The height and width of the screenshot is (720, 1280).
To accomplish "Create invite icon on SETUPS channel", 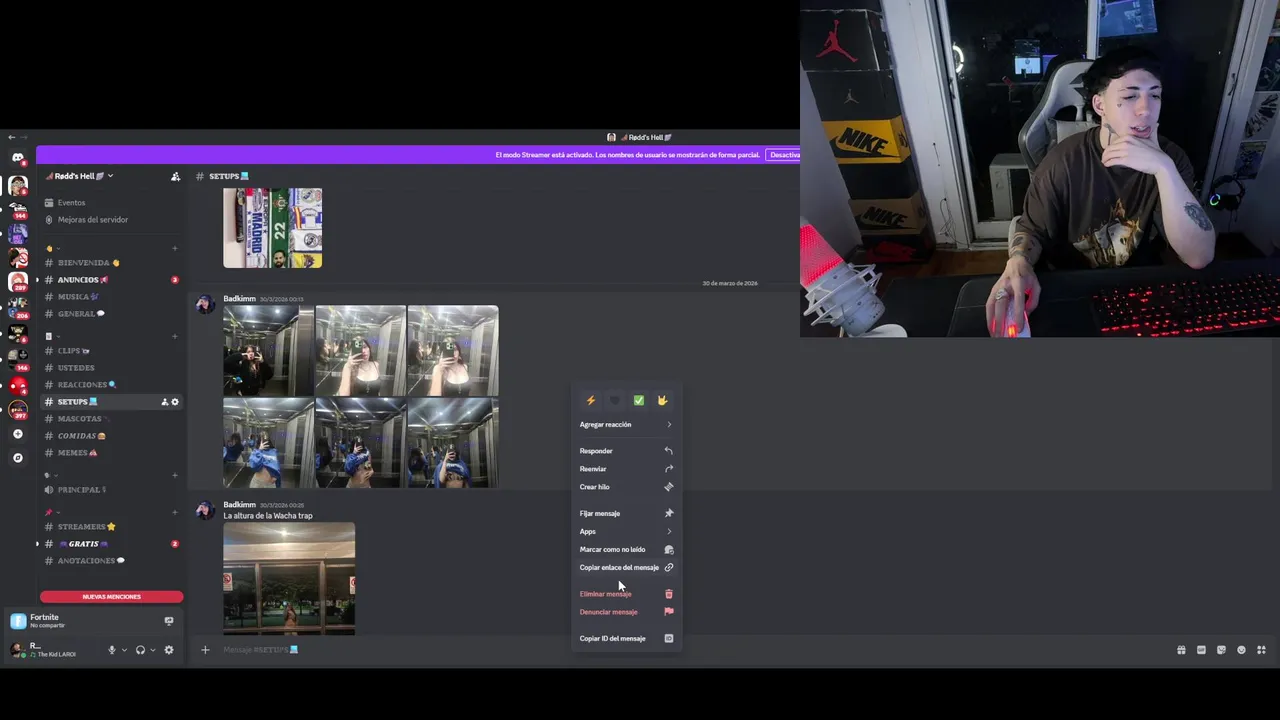I will 164,402.
